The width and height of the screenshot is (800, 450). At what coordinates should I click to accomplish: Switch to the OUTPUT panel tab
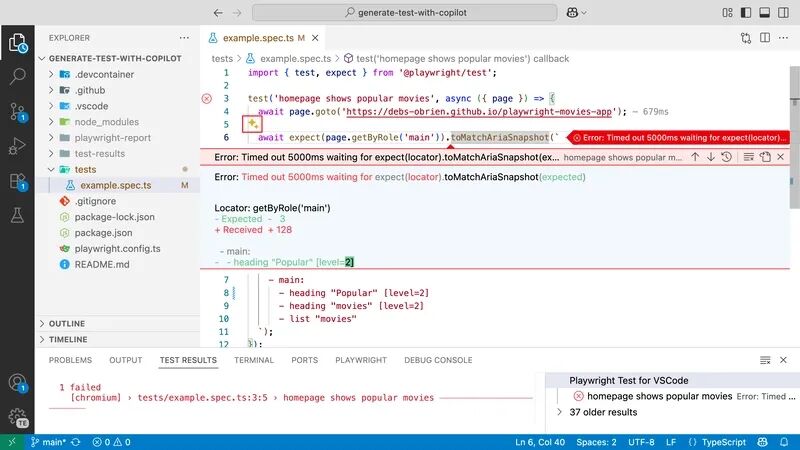click(x=126, y=360)
